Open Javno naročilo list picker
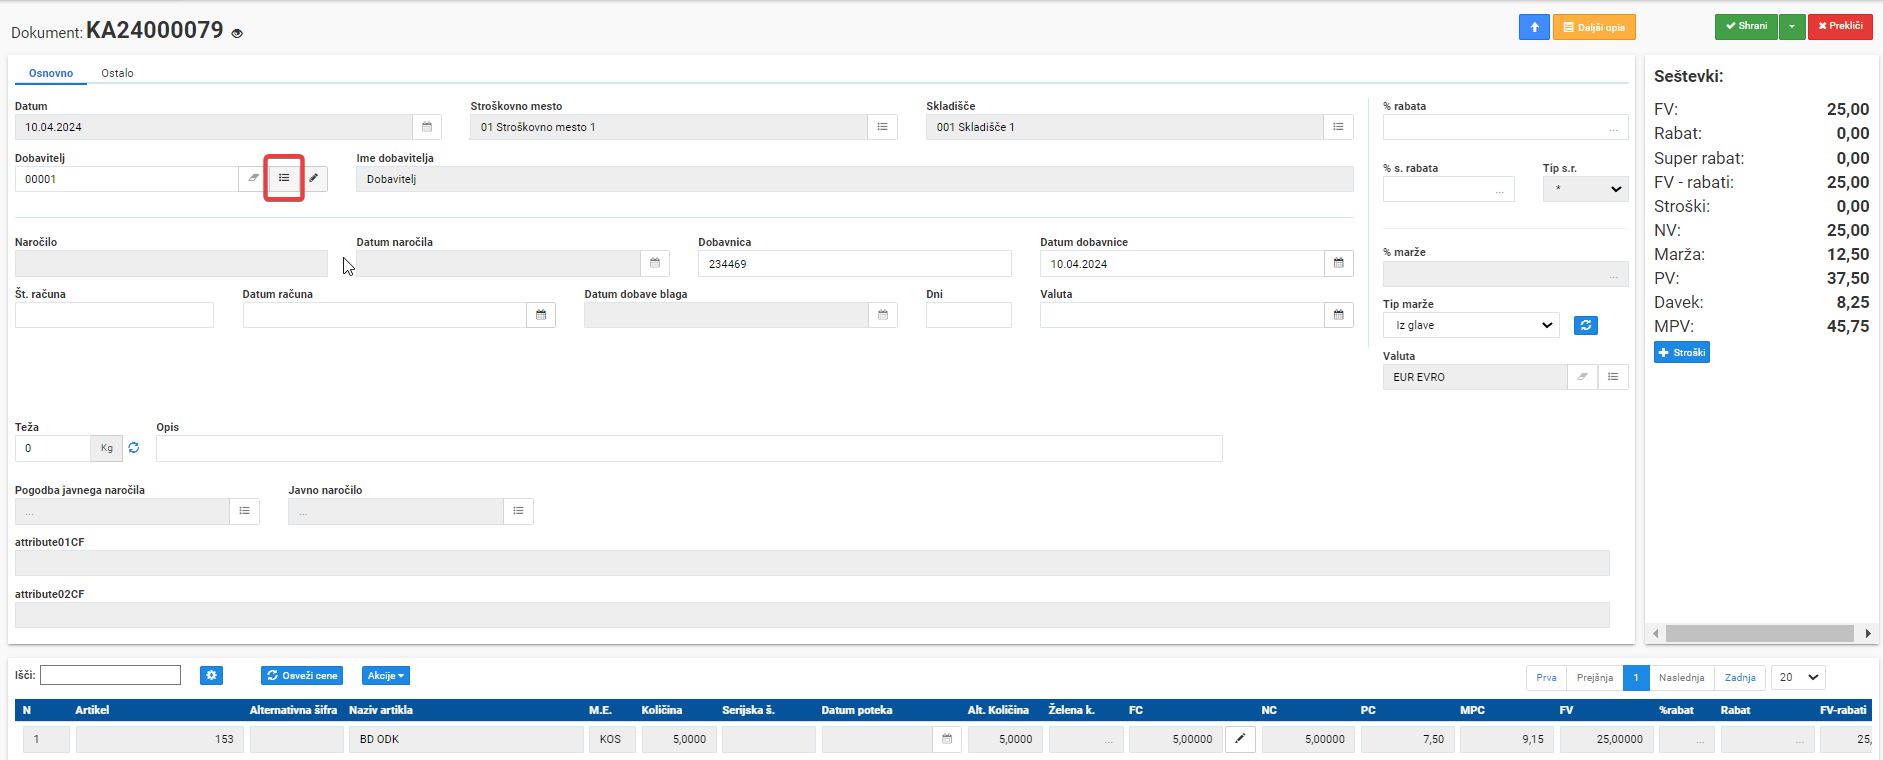Image resolution: width=1883 pixels, height=760 pixels. (x=518, y=511)
